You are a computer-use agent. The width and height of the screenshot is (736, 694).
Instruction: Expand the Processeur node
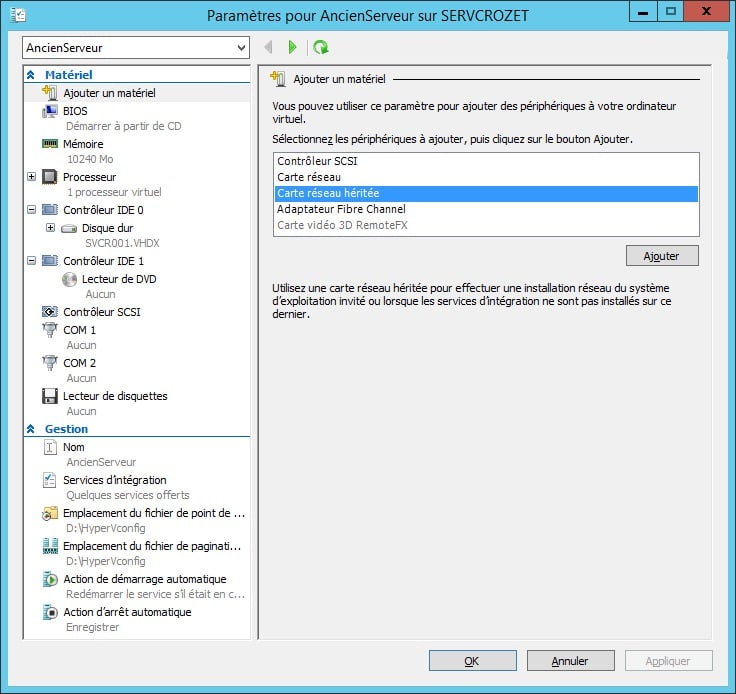coord(31,177)
